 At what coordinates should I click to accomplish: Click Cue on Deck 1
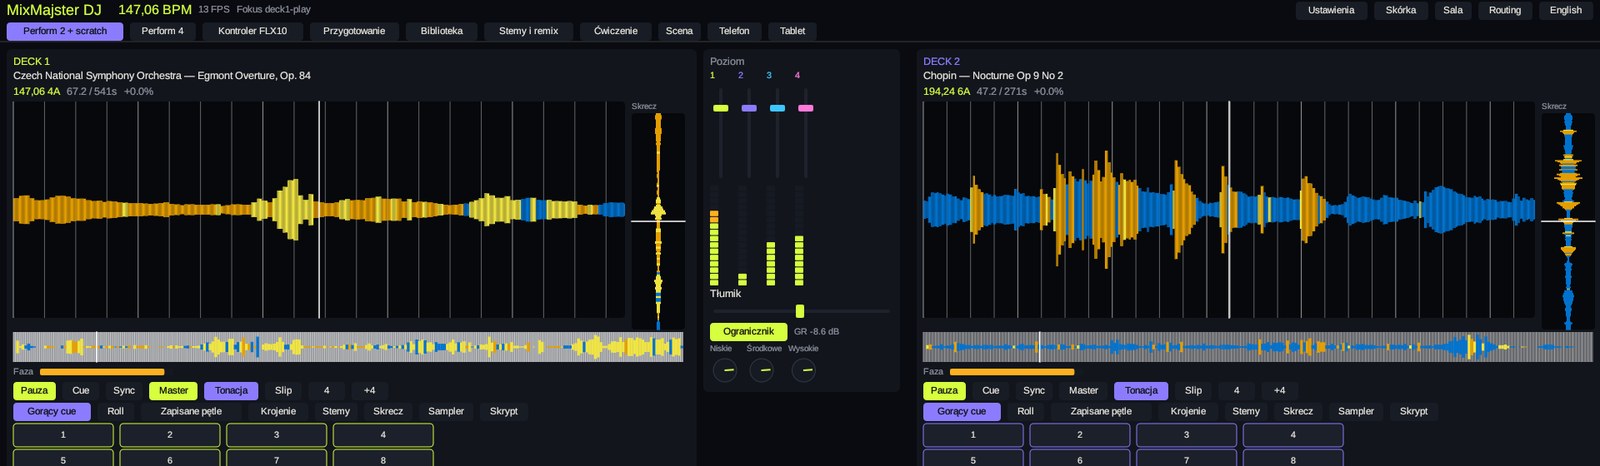[x=81, y=391]
